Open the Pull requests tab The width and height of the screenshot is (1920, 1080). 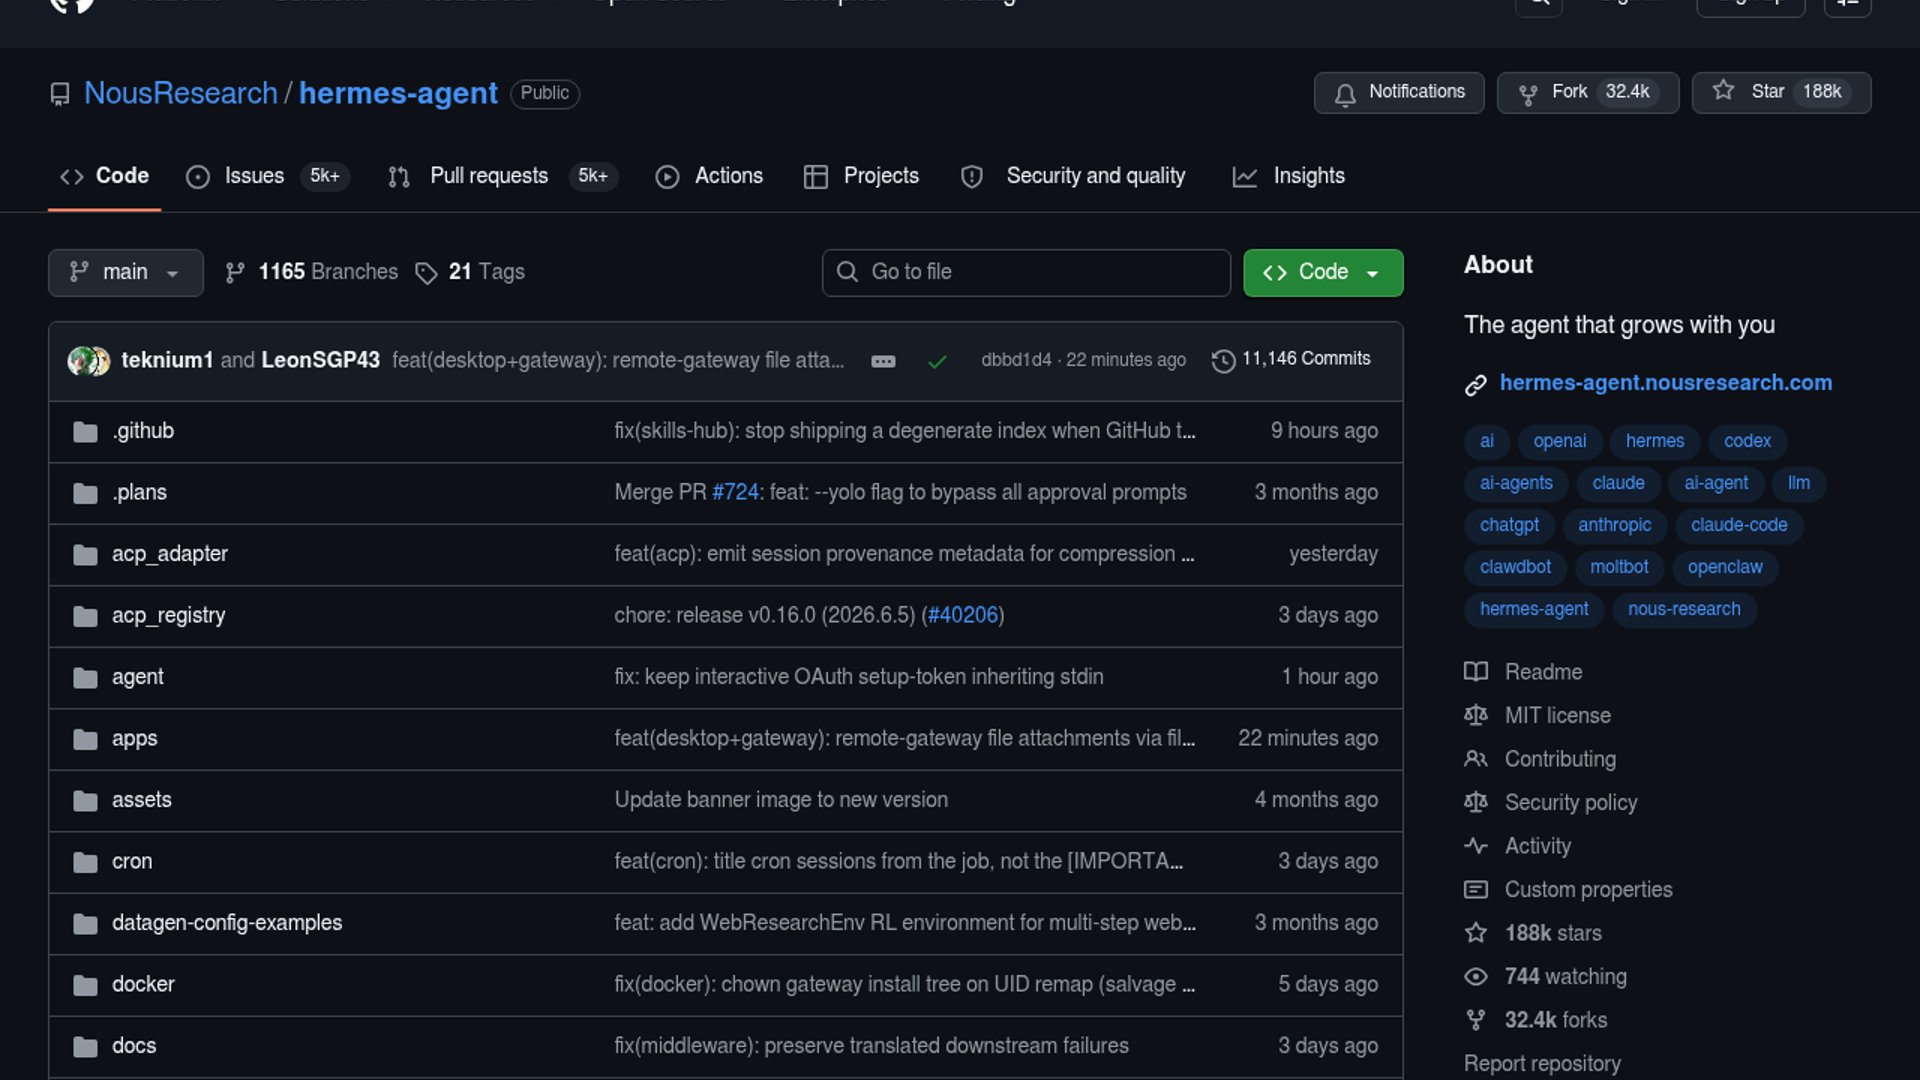[x=503, y=177]
